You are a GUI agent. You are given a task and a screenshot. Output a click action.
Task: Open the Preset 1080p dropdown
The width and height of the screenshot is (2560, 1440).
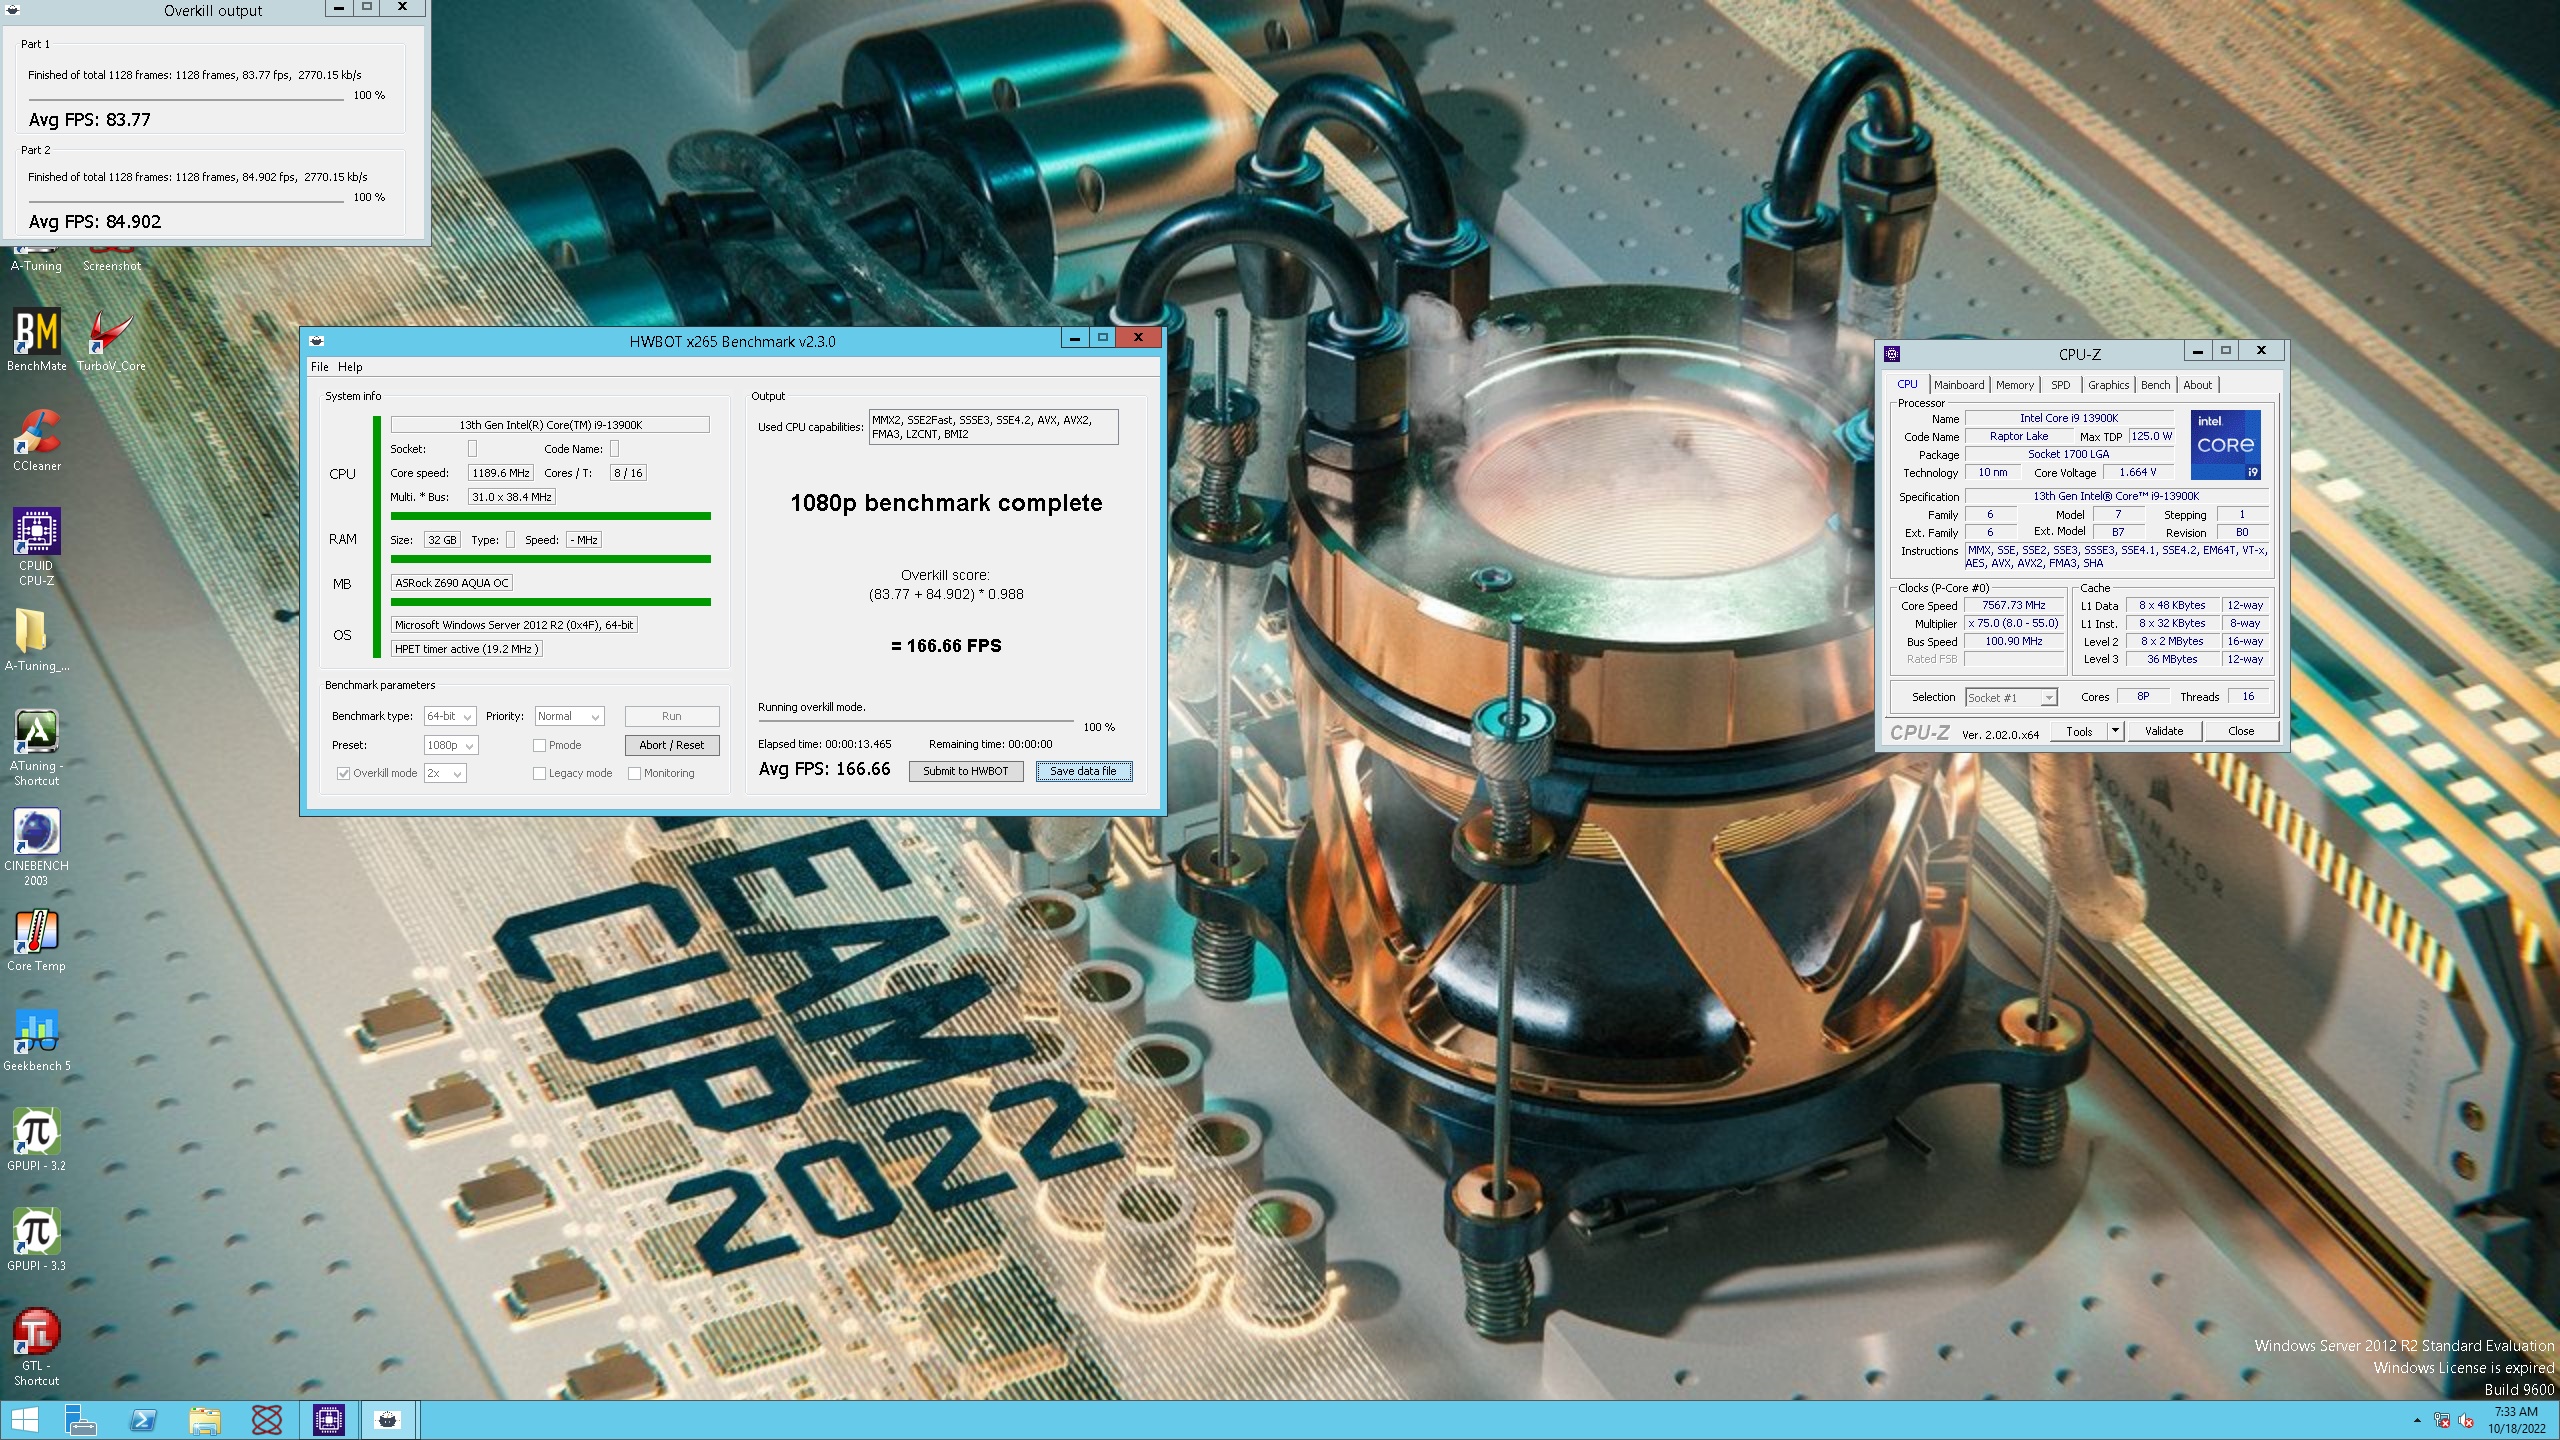[x=451, y=745]
